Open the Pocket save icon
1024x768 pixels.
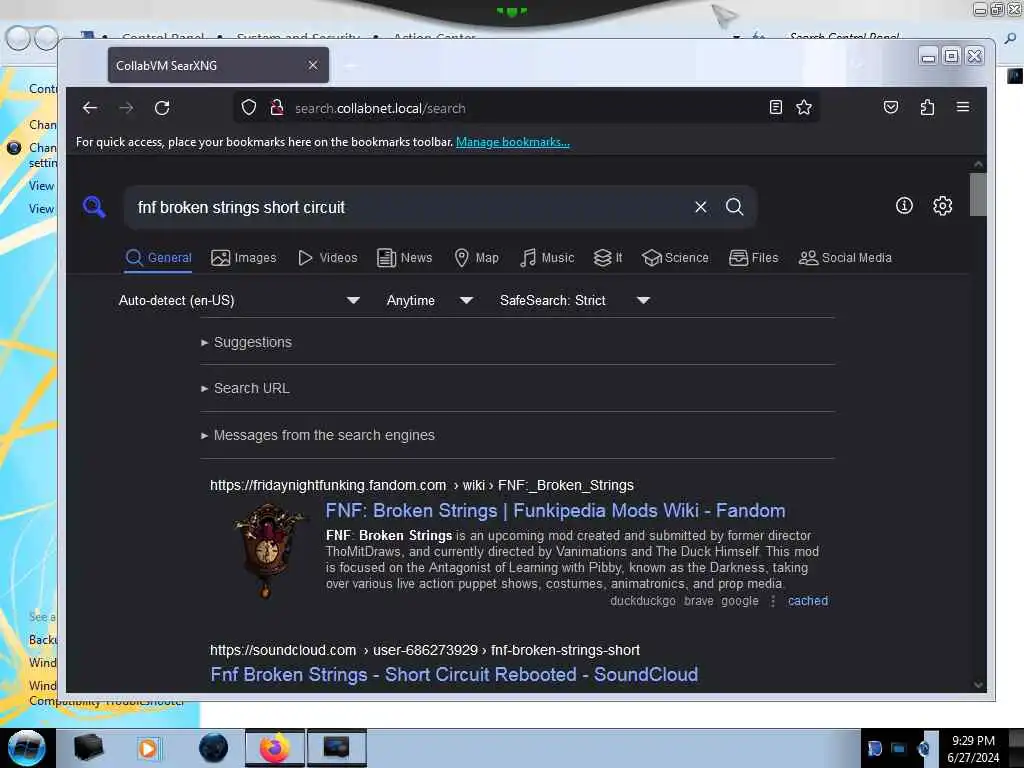[x=891, y=107]
